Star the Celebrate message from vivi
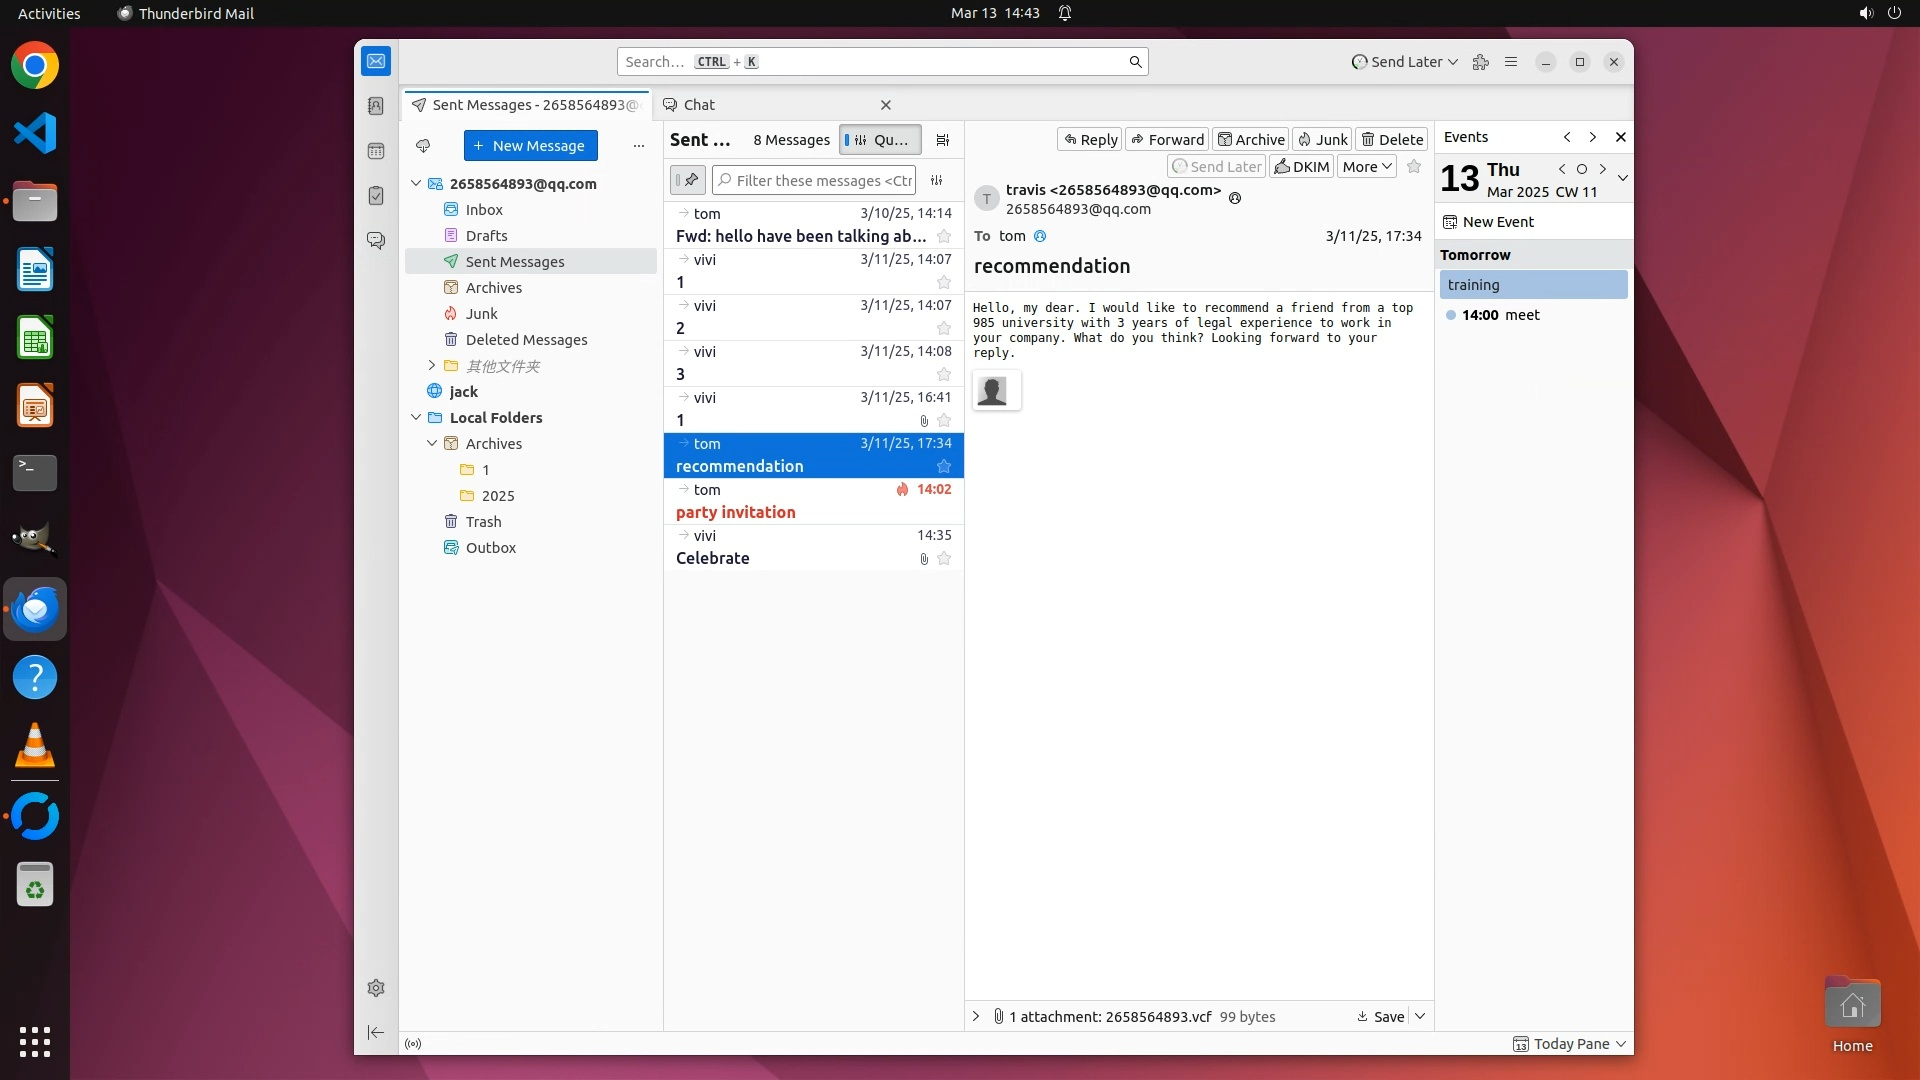This screenshot has width=1920, height=1080. [943, 559]
